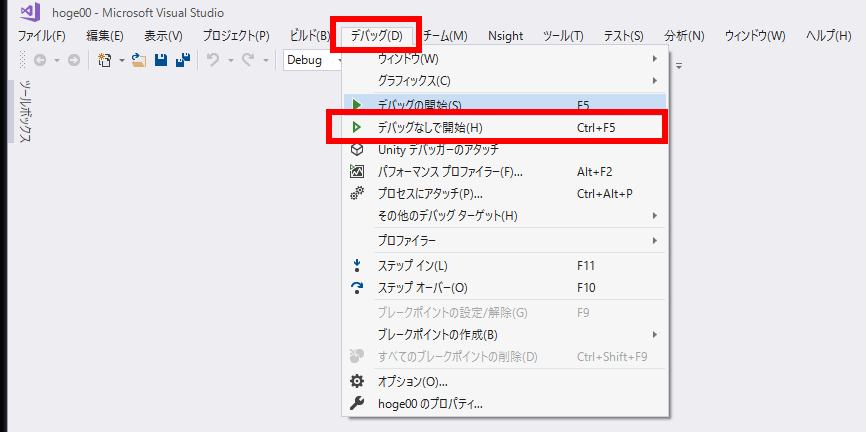Select パフォーマンス プロファイラー(F)... menu item
This screenshot has width=866, height=432.
(x=505, y=172)
